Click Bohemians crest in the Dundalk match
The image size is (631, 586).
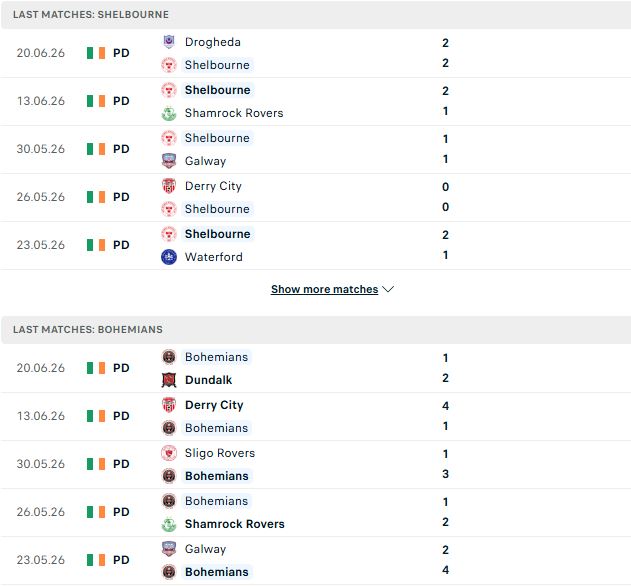(169, 357)
